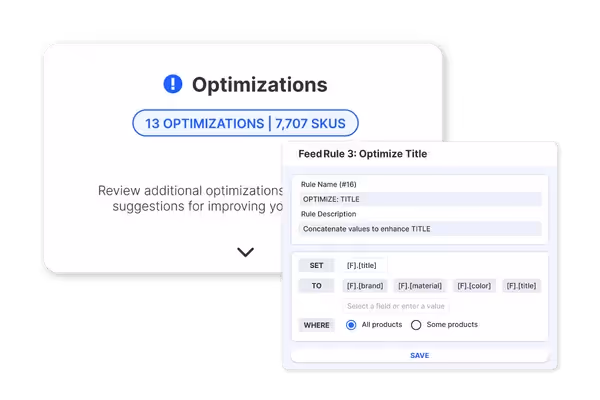Screen dimensions: 600x400
Task: Click the WHERE label
Action: [x=316, y=325]
